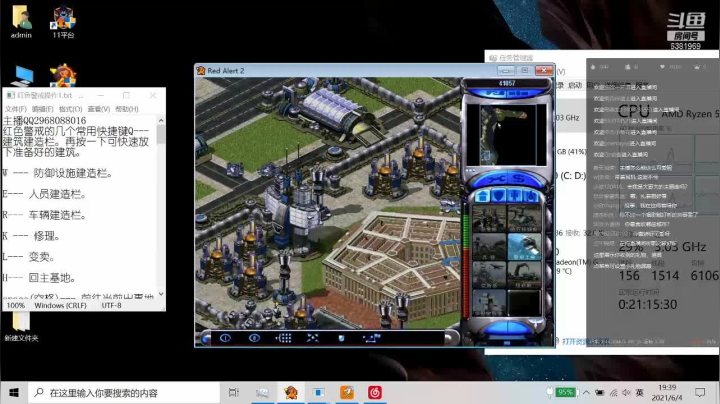Click the line '主播QQ2968088016' in Notepad

coord(45,121)
